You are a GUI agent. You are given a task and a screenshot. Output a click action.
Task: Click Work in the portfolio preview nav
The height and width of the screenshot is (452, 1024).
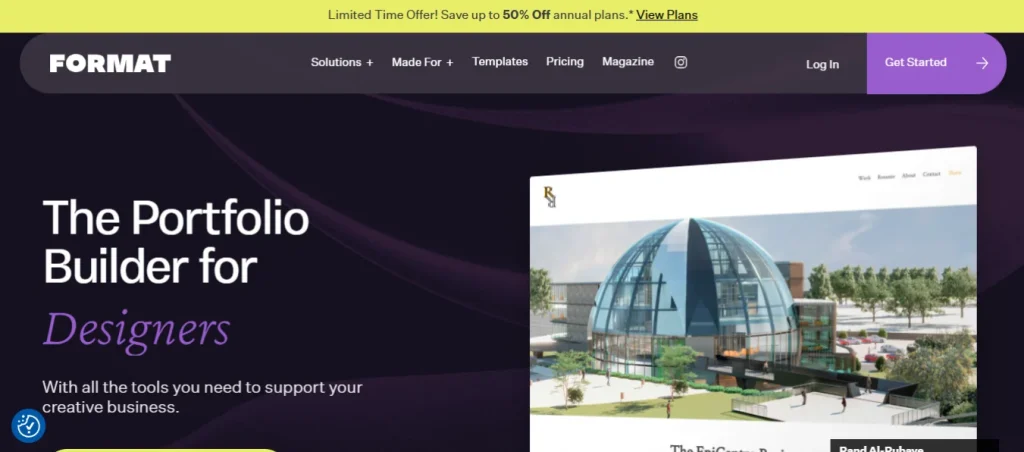[864, 177]
